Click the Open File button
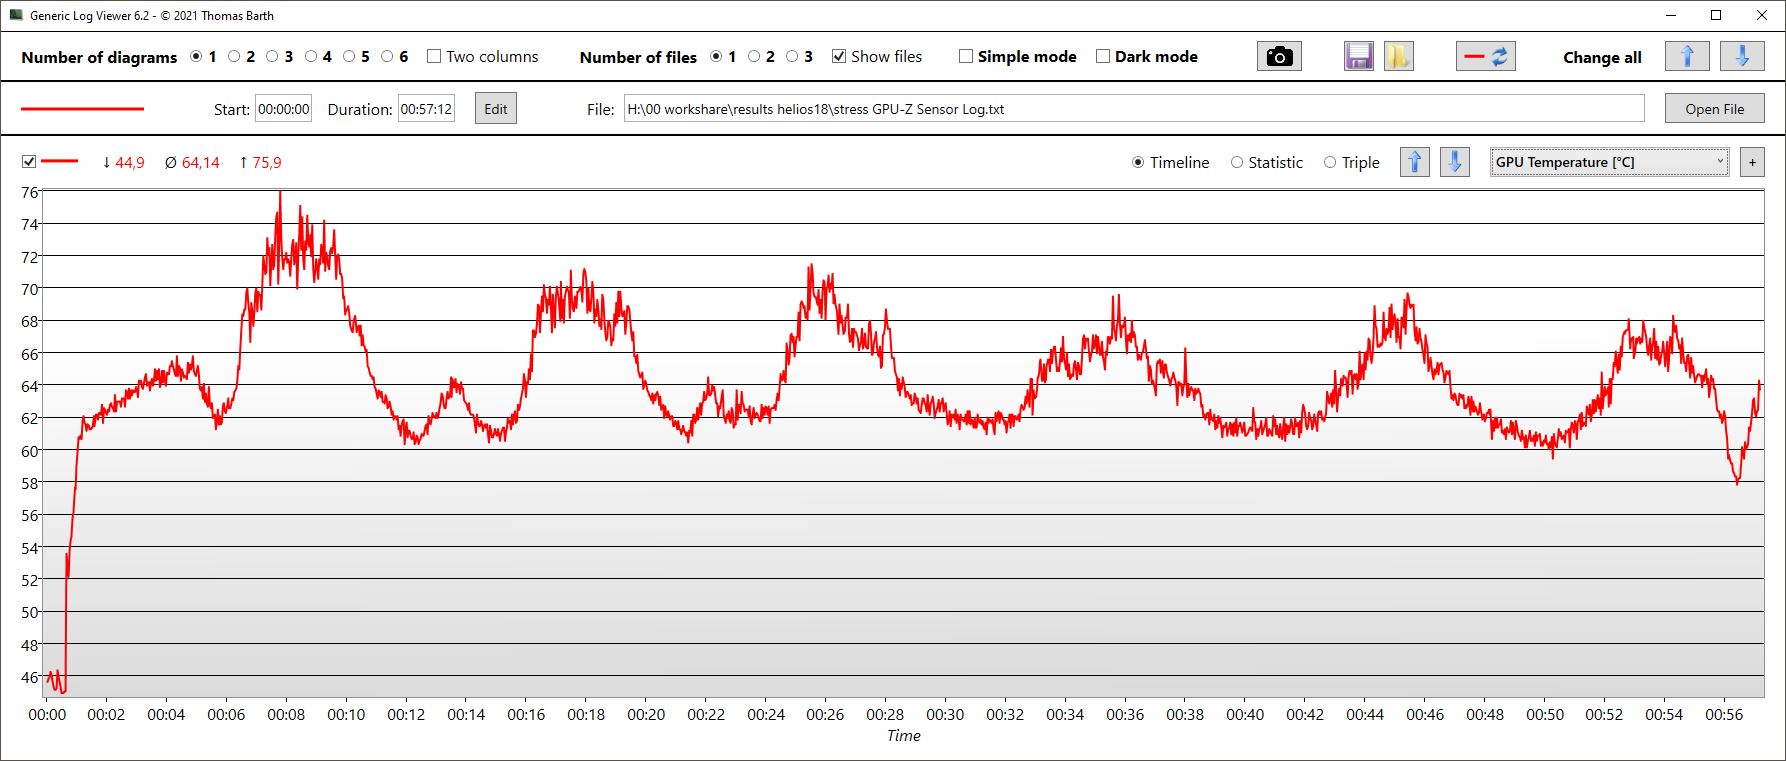The image size is (1786, 761). pos(1714,109)
